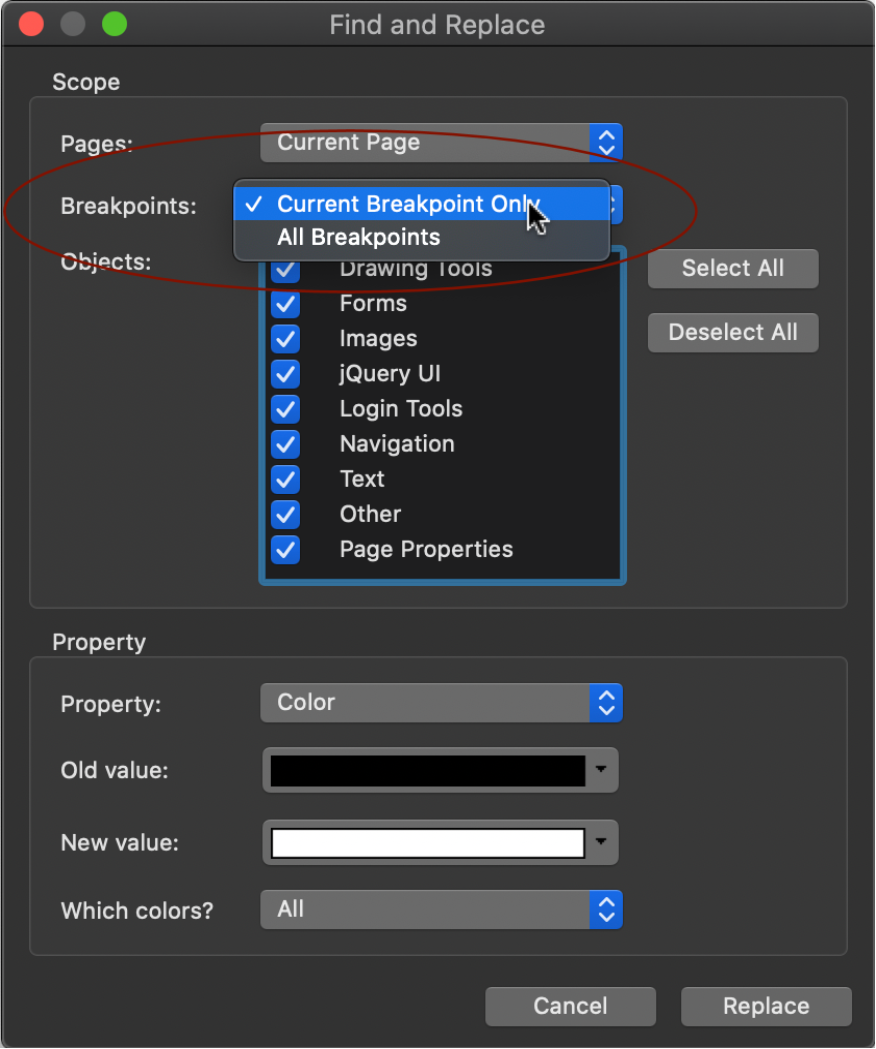Cancel the Find and Replace dialog
The width and height of the screenshot is (876, 1049).
(x=570, y=1006)
